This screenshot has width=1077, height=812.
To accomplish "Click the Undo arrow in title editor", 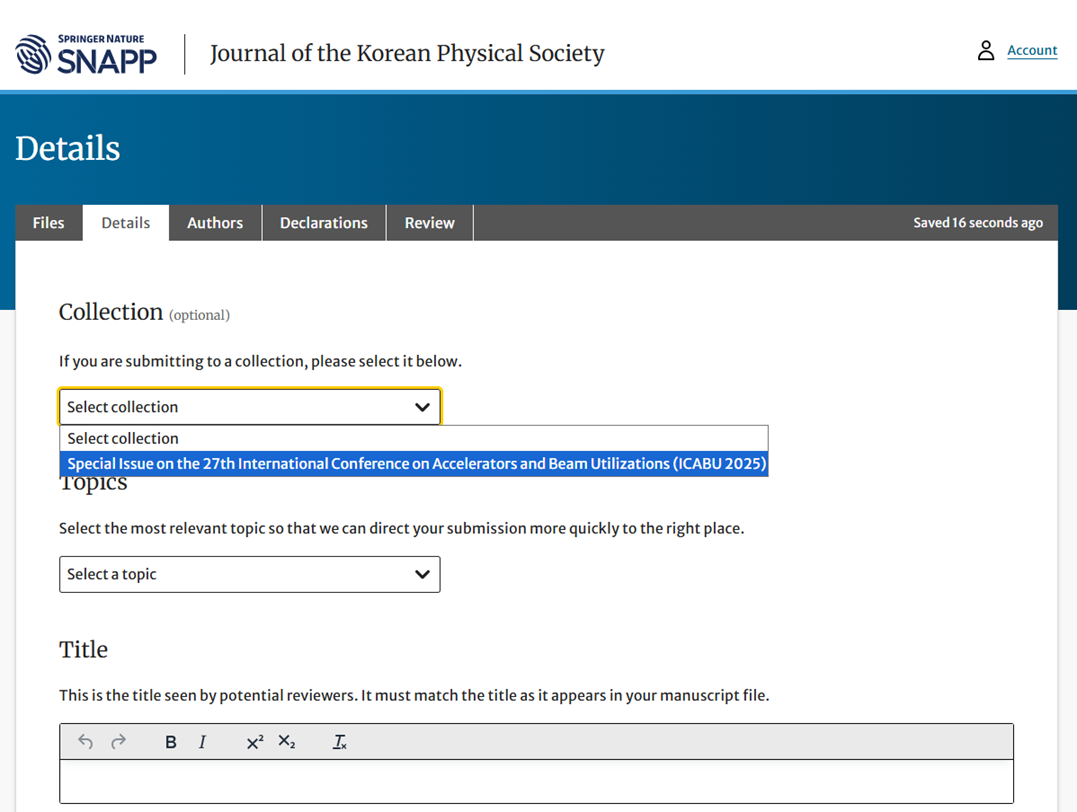I will [85, 742].
